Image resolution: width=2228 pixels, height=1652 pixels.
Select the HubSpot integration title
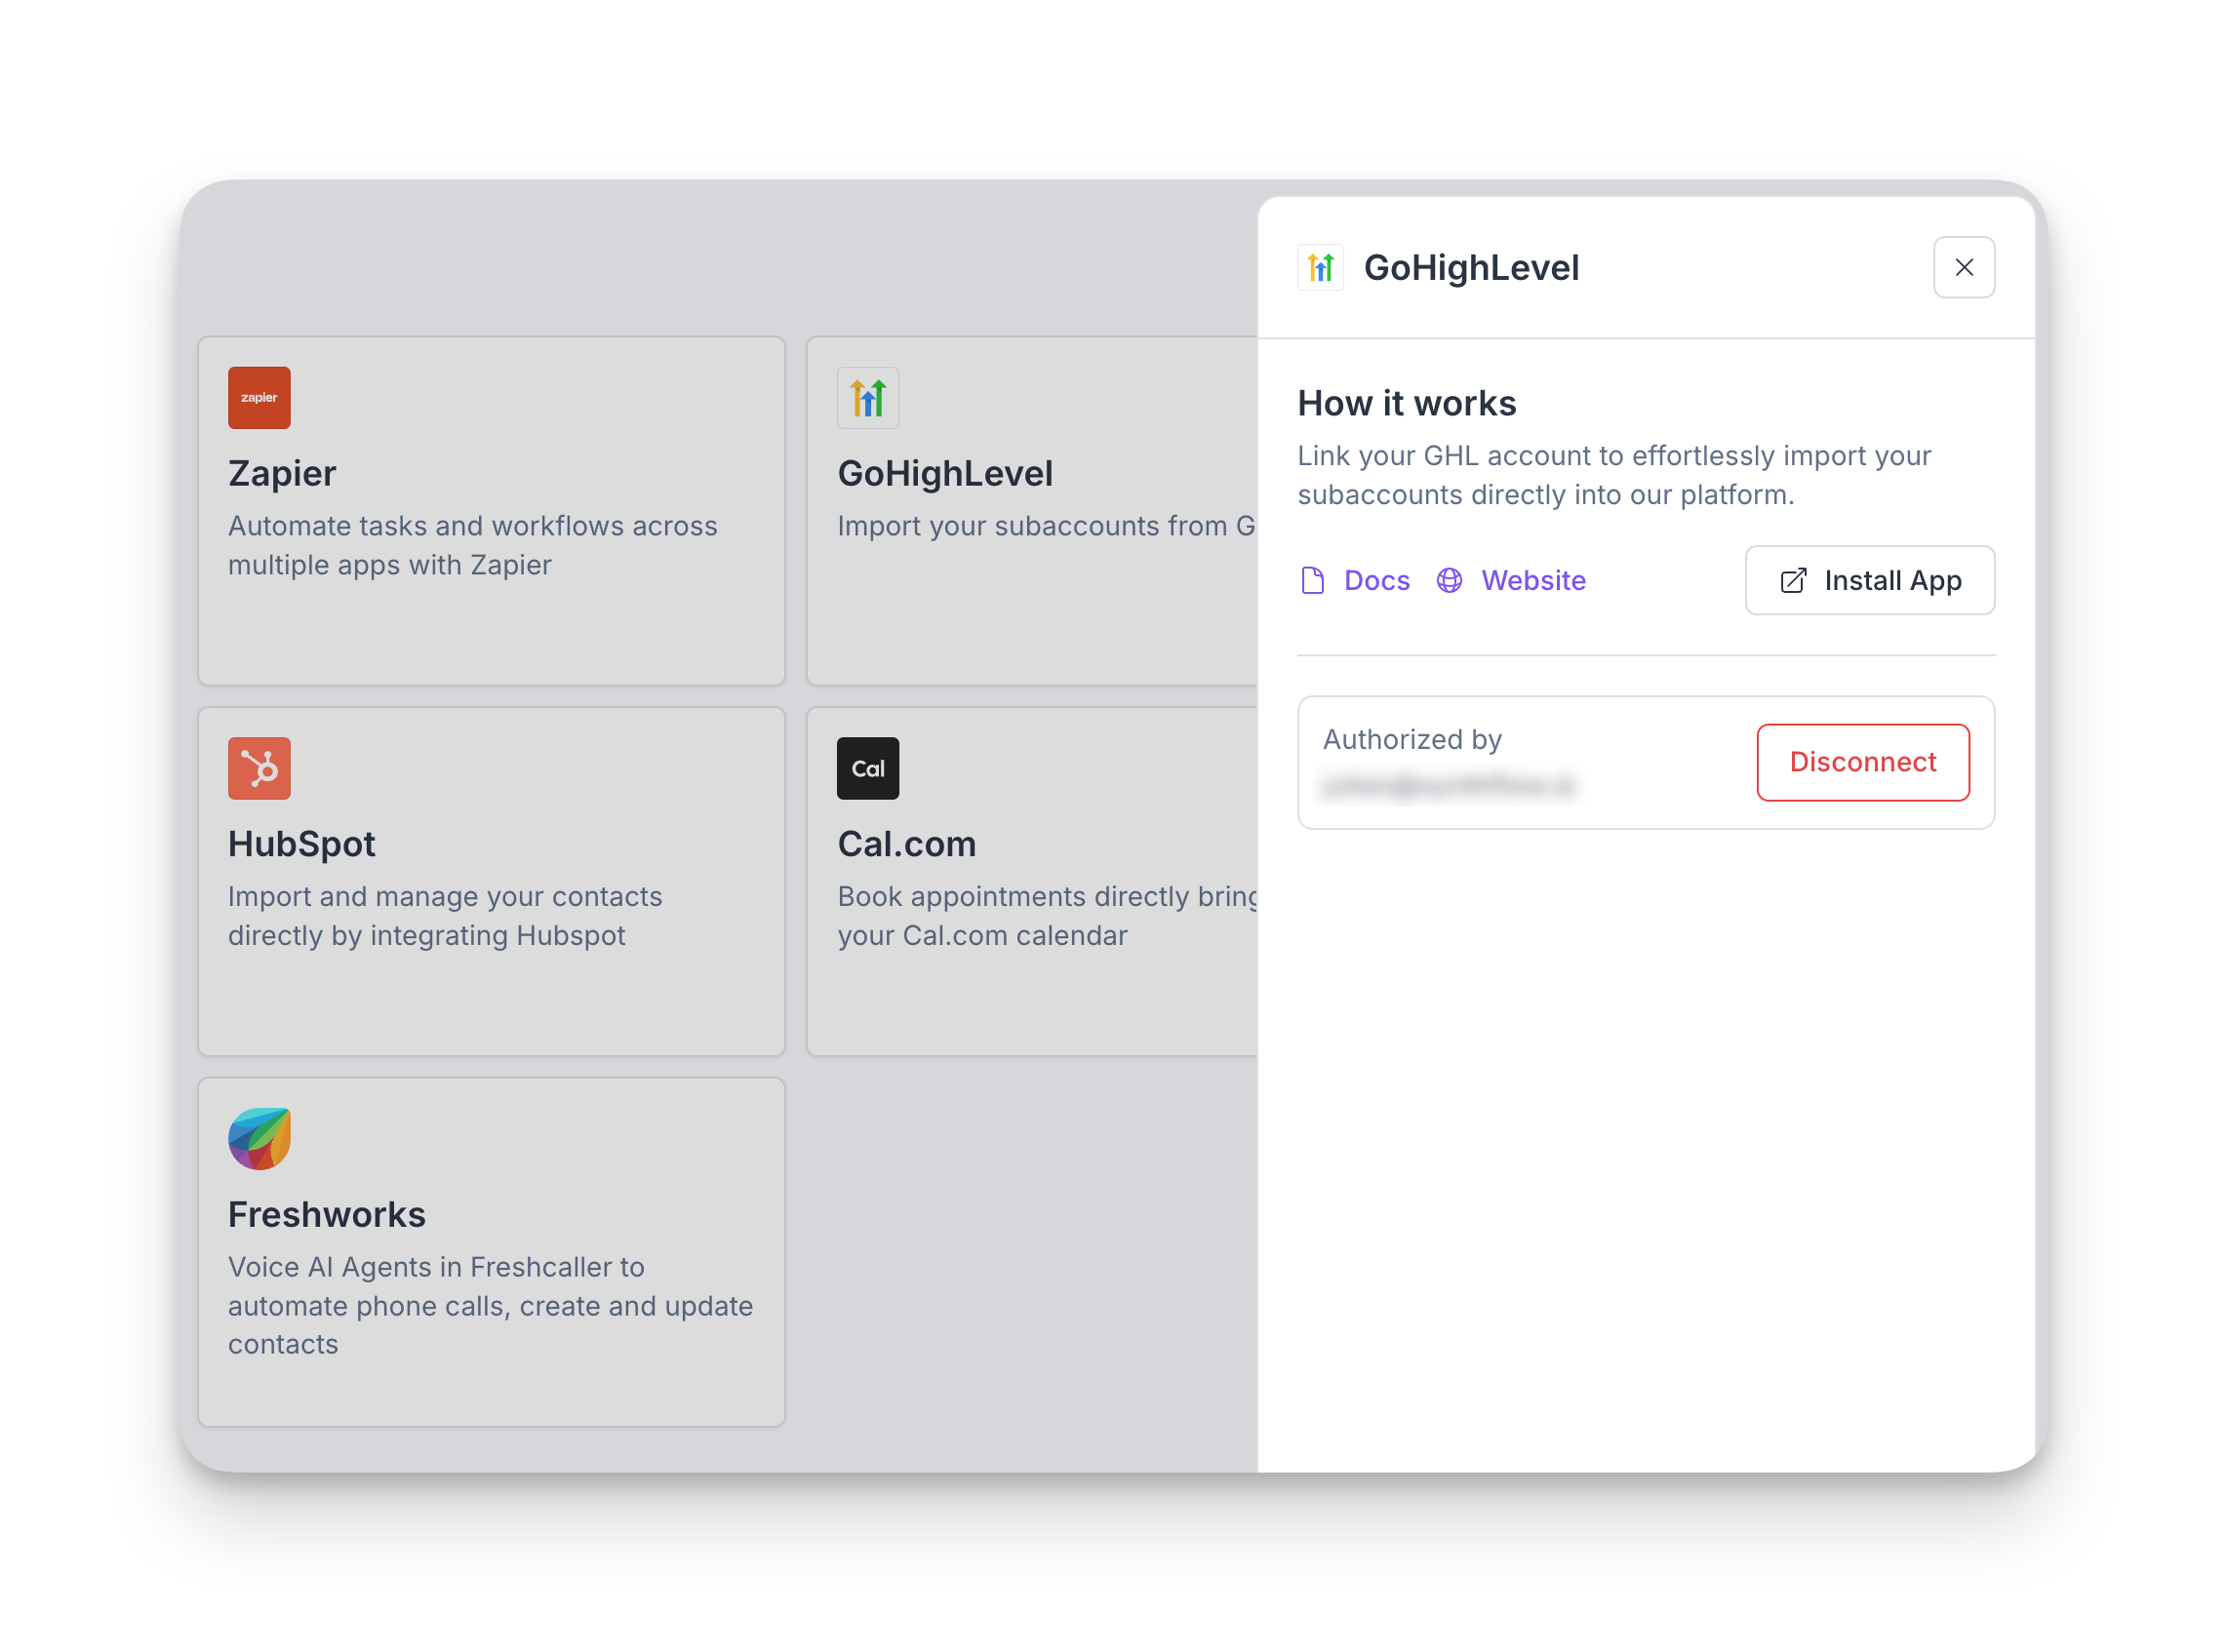[x=301, y=844]
